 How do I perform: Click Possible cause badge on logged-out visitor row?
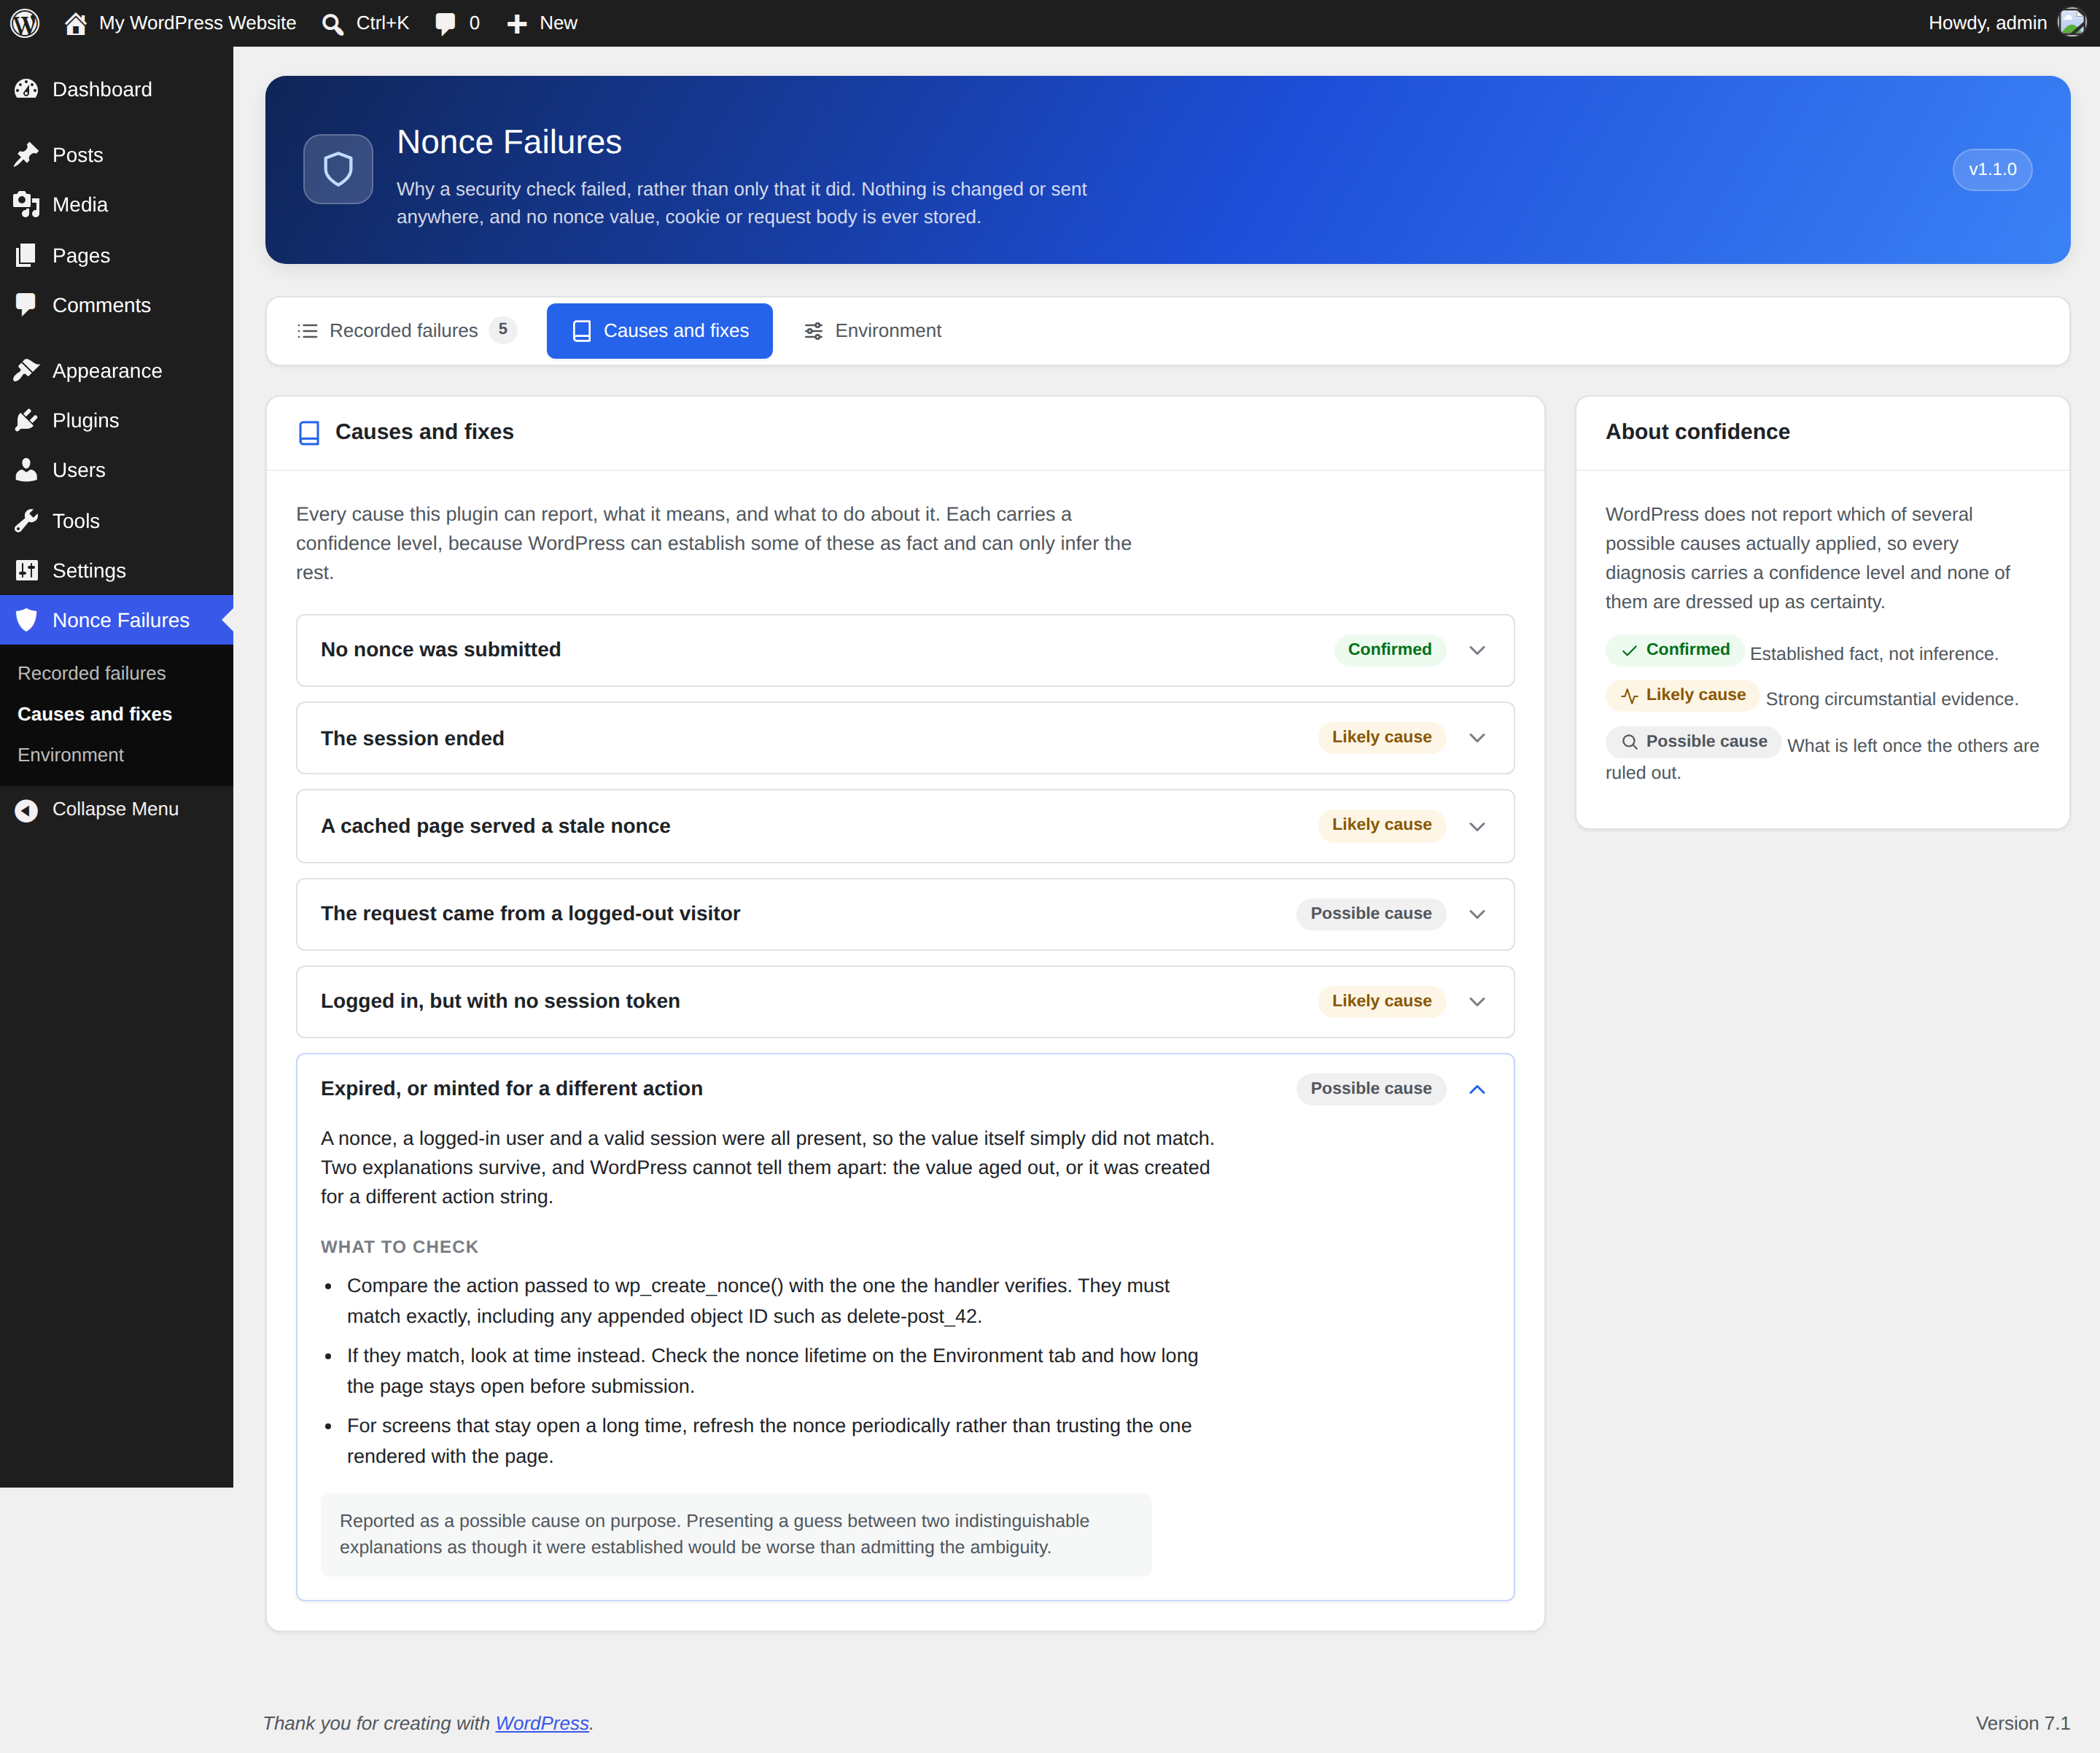(1371, 913)
